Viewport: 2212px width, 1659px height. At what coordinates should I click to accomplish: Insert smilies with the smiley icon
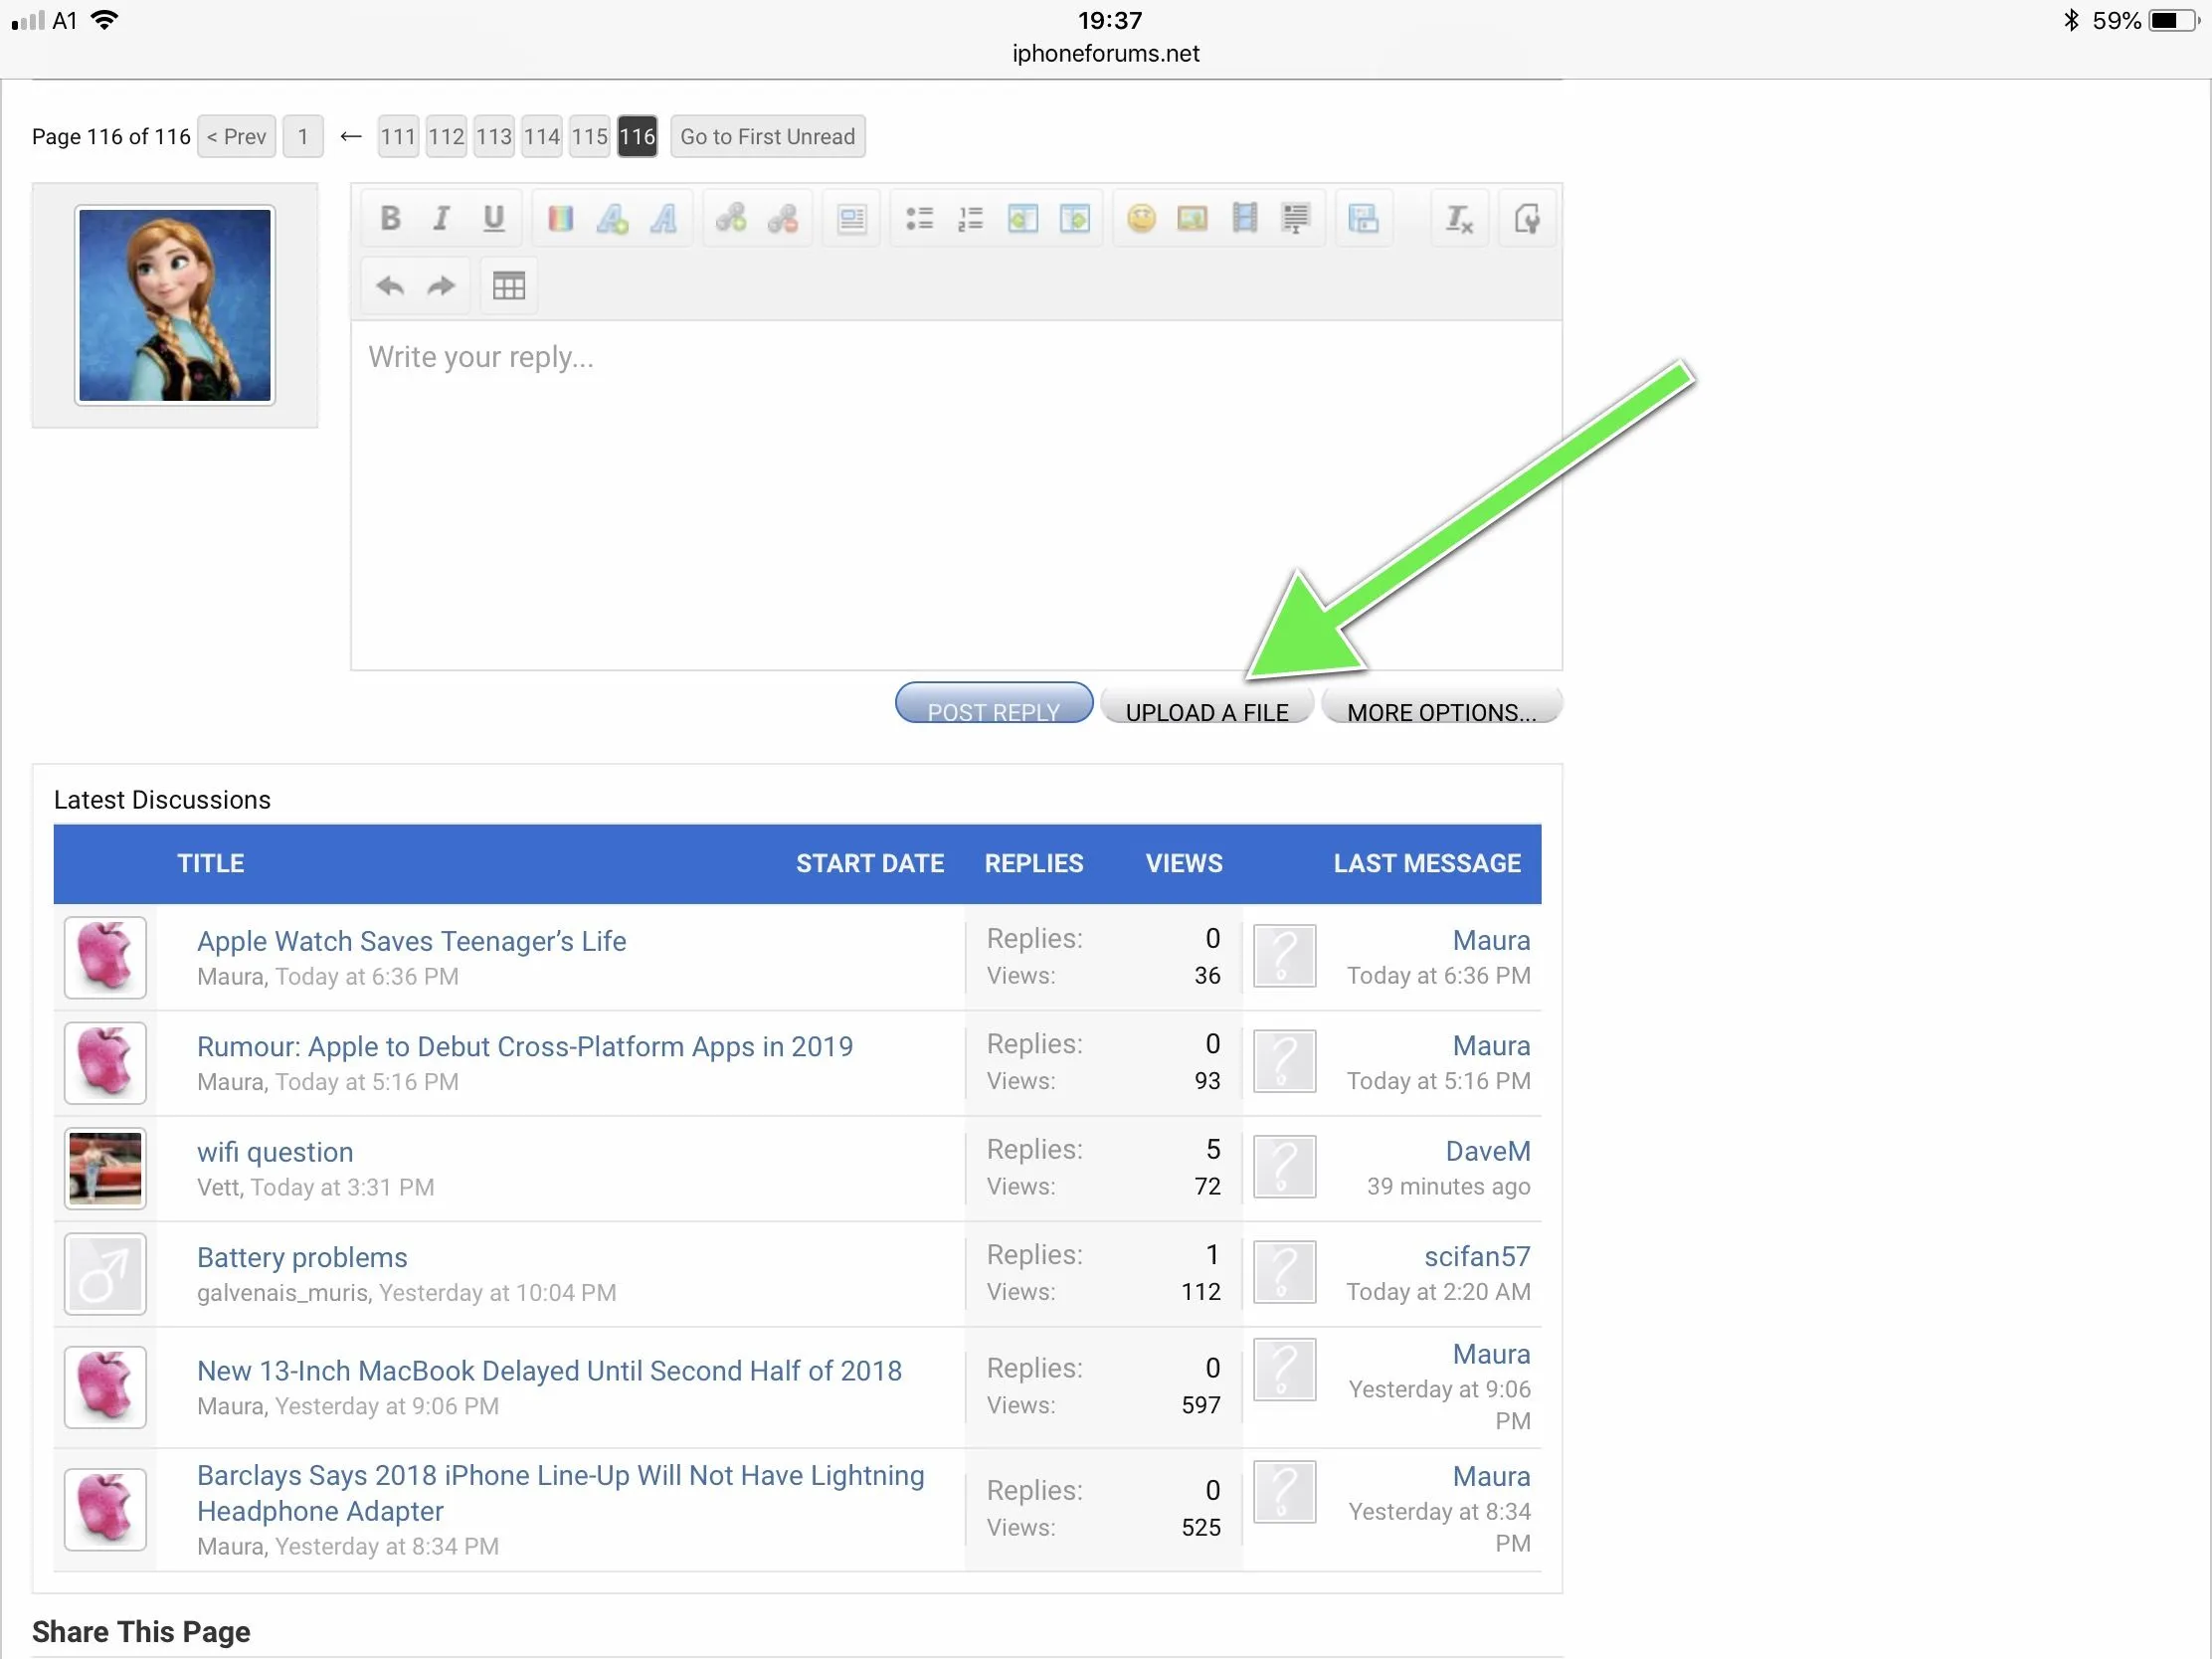coord(1141,218)
